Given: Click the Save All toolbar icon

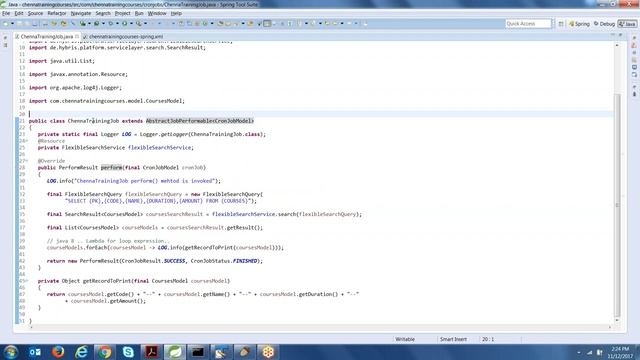Looking at the screenshot, I should pos(28,24).
